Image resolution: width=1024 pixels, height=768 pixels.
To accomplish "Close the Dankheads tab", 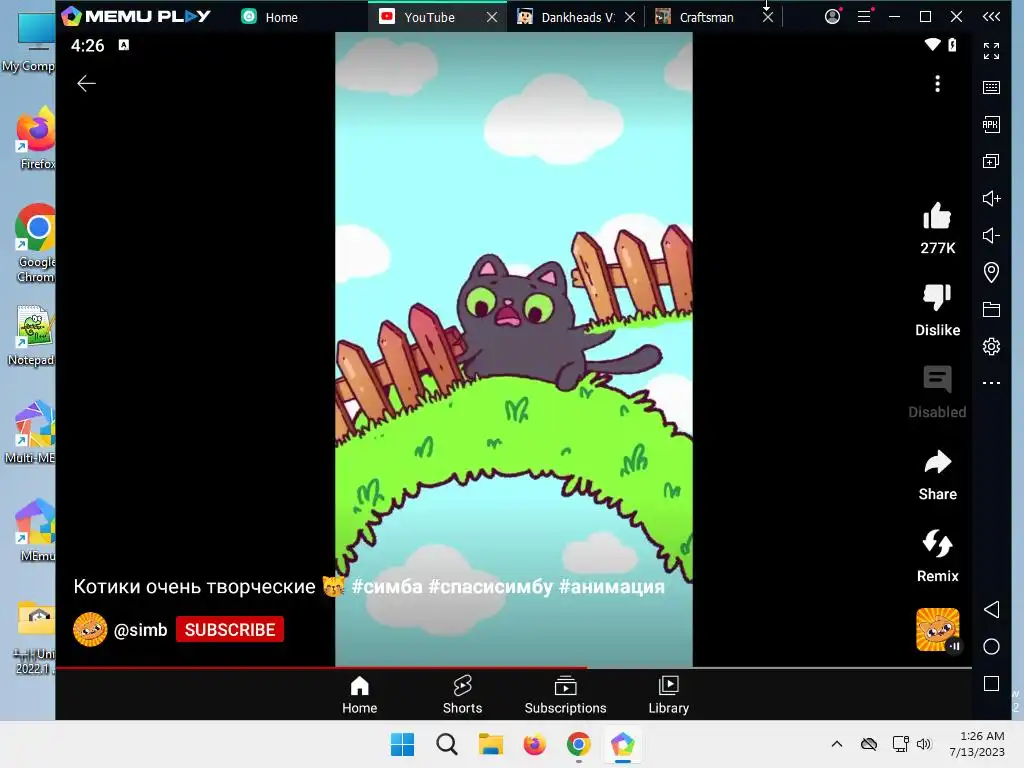I will click(x=630, y=18).
